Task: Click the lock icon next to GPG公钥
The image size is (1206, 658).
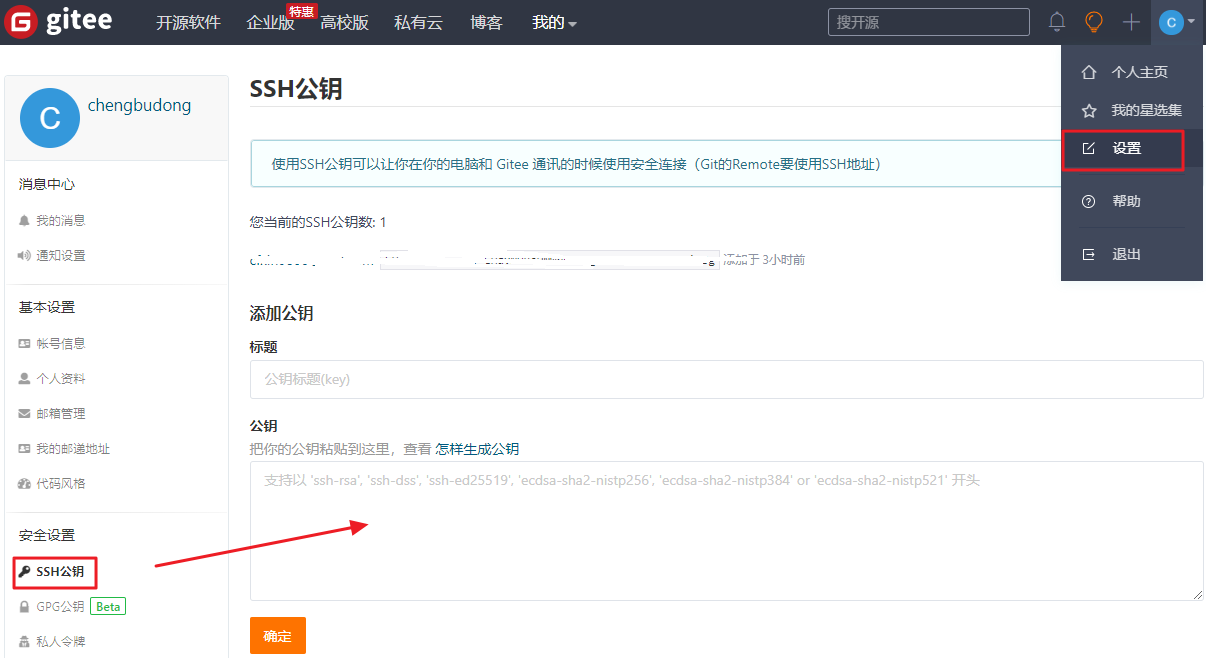Action: [x=25, y=606]
